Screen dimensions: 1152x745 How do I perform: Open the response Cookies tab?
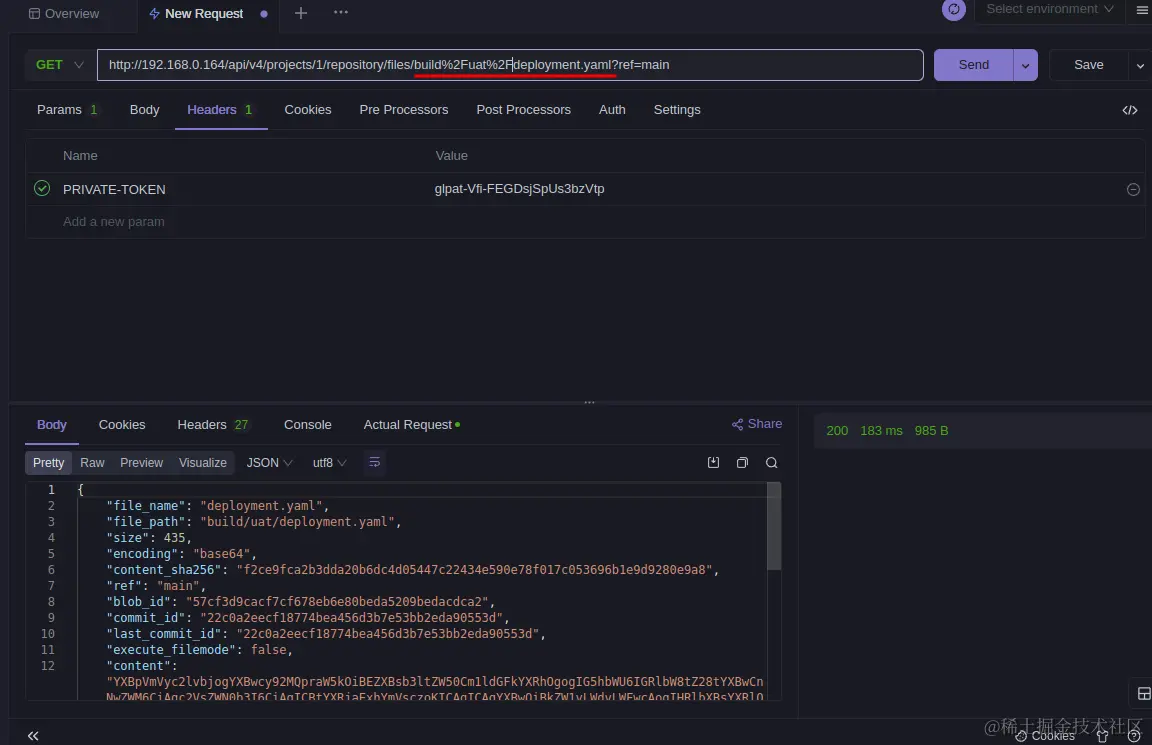click(122, 425)
